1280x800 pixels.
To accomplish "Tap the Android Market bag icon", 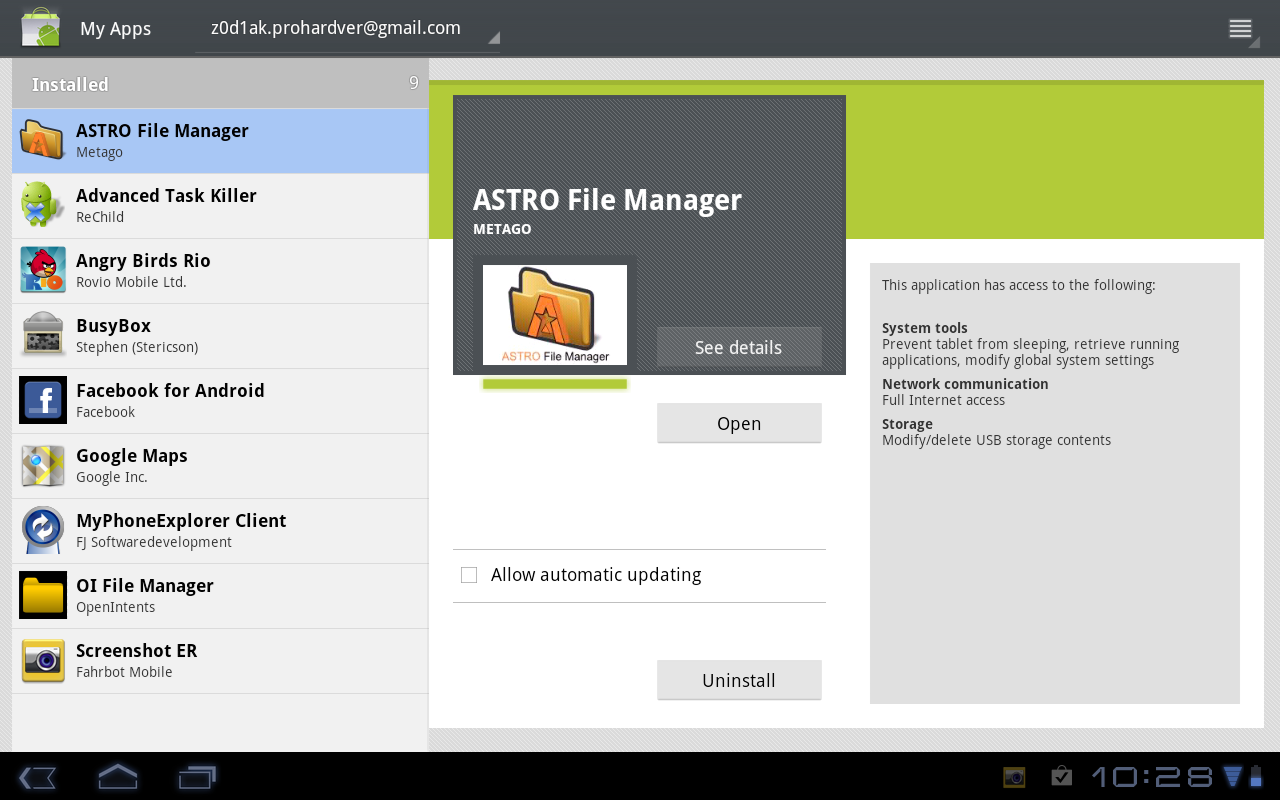I will coord(41,28).
